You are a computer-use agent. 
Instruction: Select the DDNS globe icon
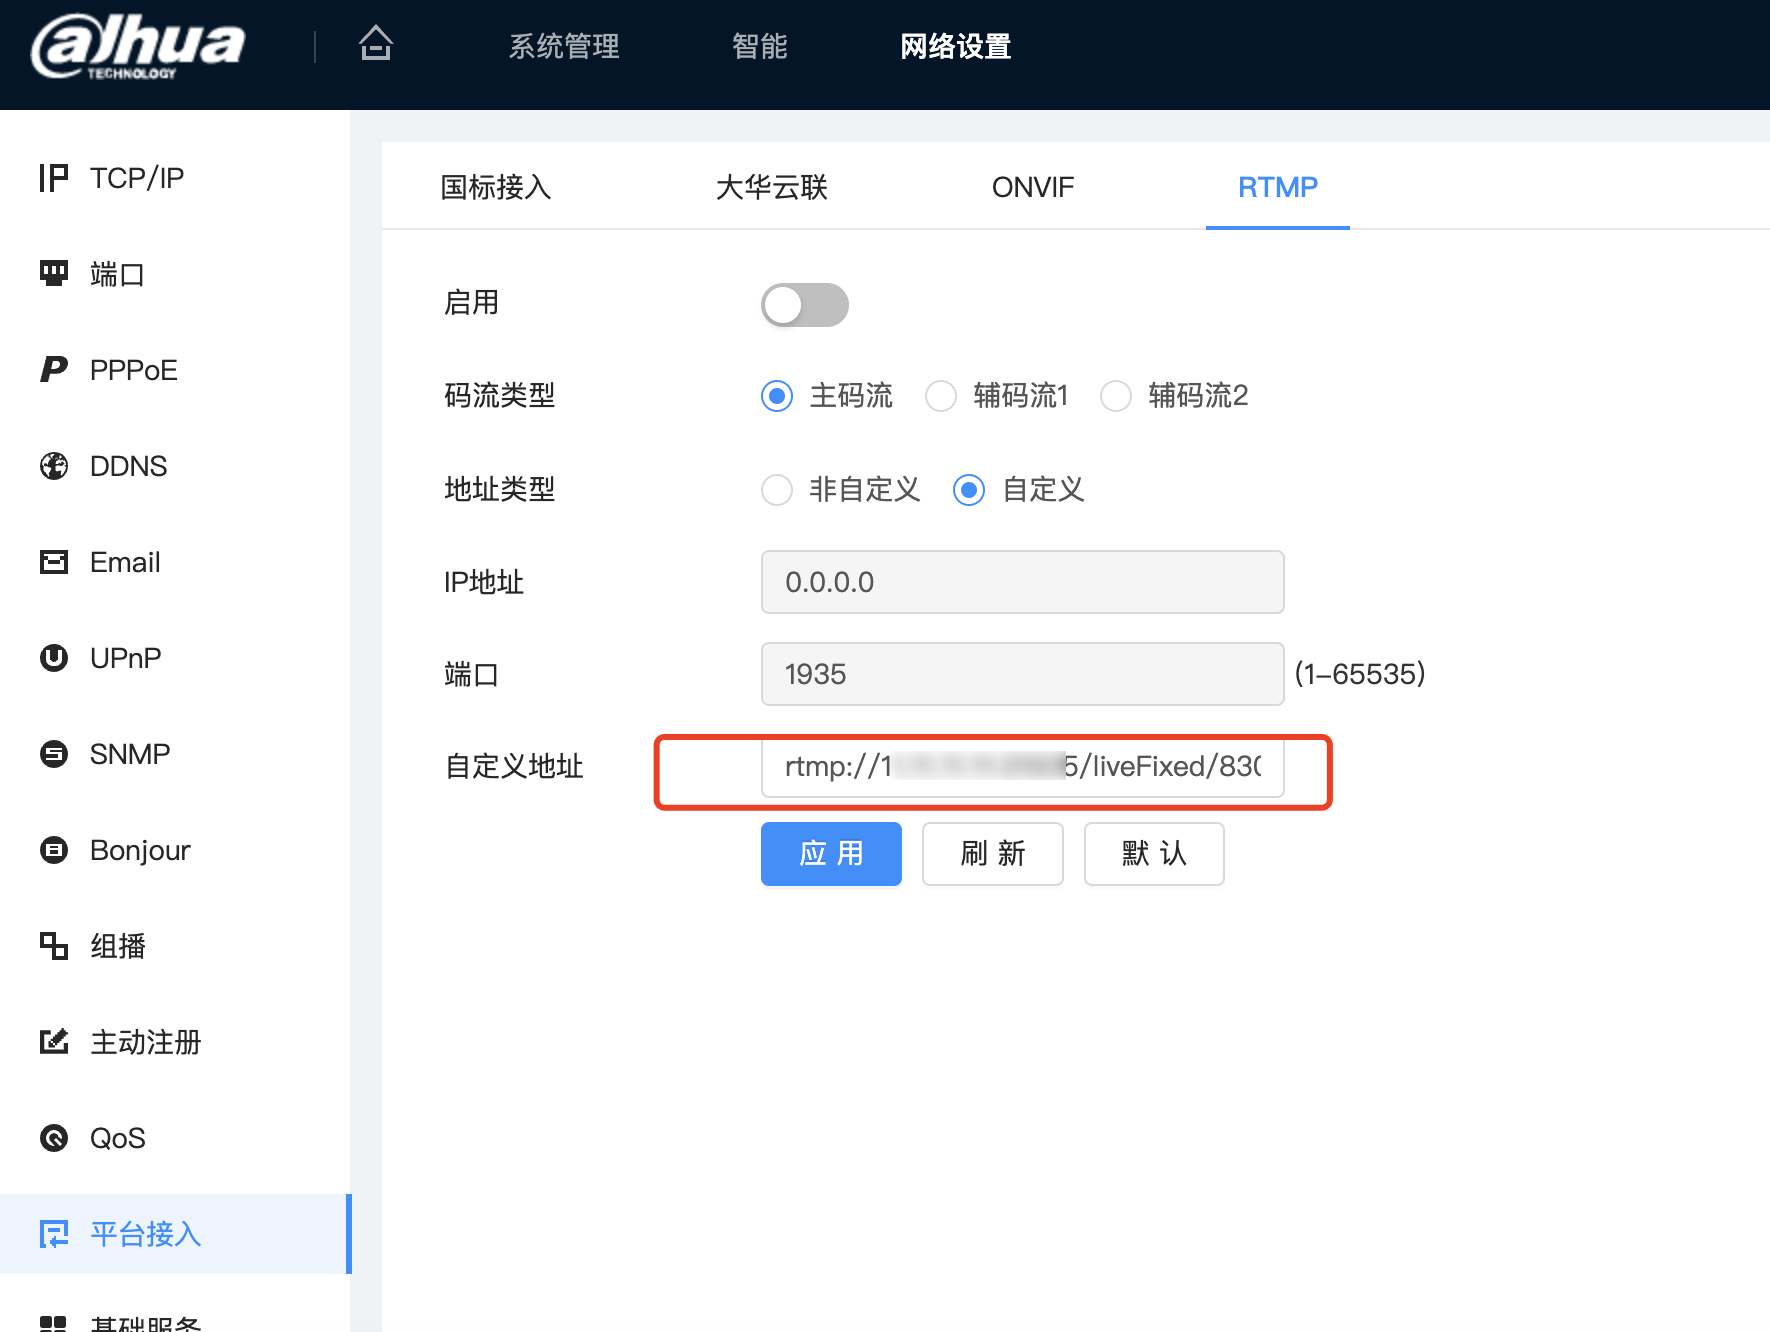pos(53,466)
